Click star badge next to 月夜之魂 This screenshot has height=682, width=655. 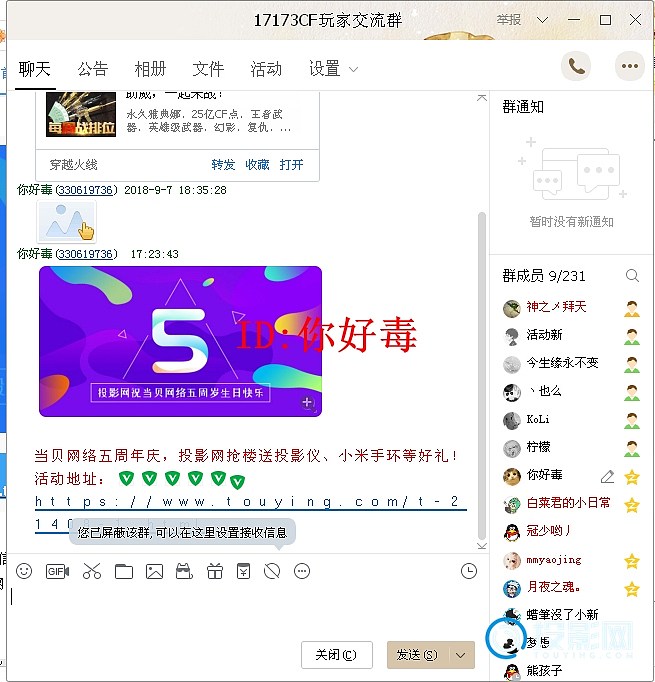[x=632, y=589]
